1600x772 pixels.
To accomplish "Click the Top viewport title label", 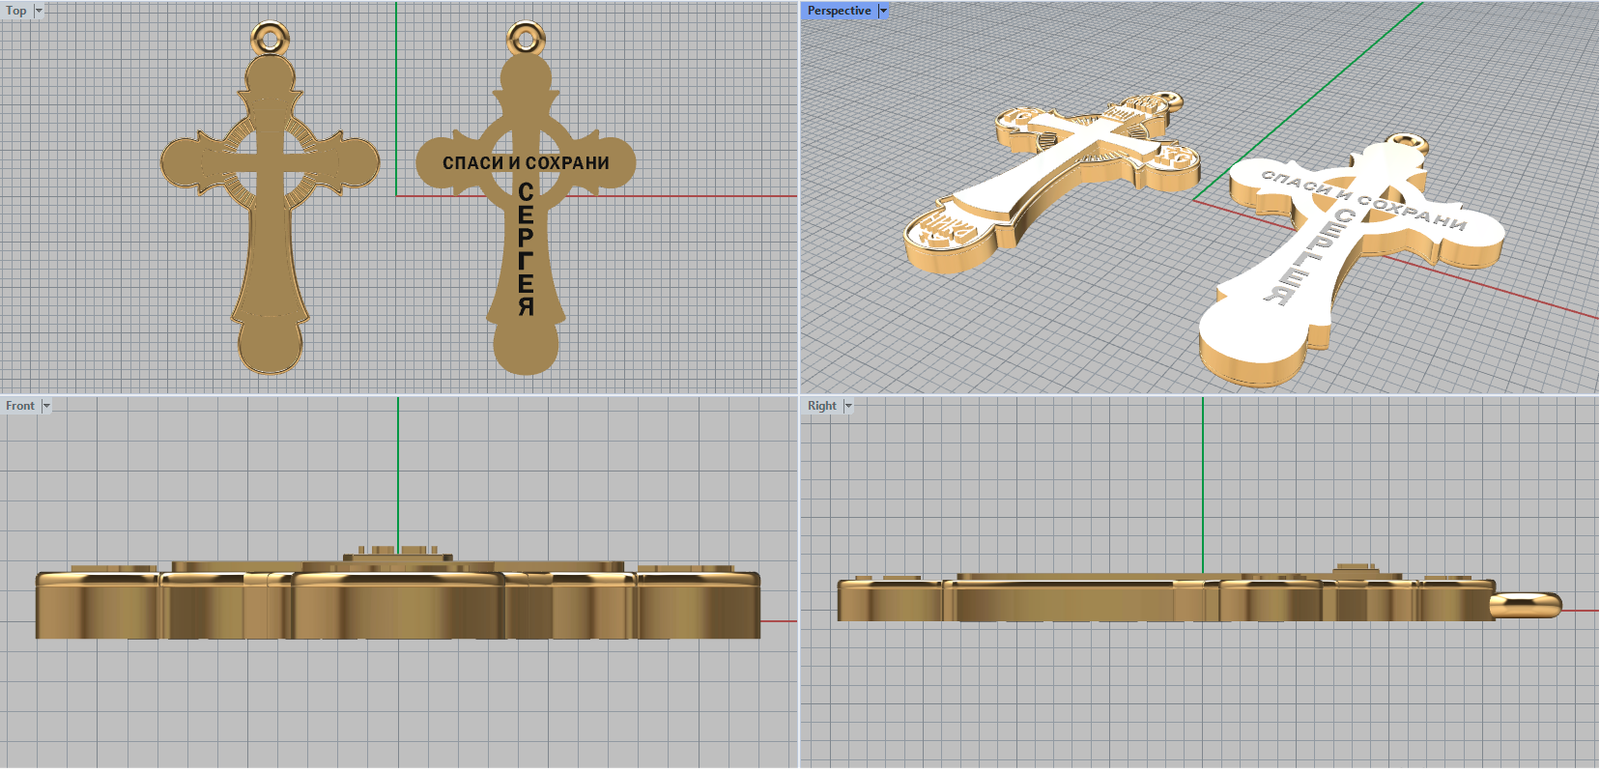I will [16, 11].
